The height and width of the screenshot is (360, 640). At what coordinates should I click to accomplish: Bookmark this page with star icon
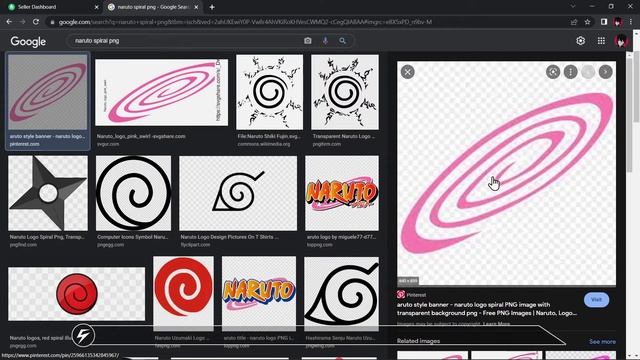point(587,22)
